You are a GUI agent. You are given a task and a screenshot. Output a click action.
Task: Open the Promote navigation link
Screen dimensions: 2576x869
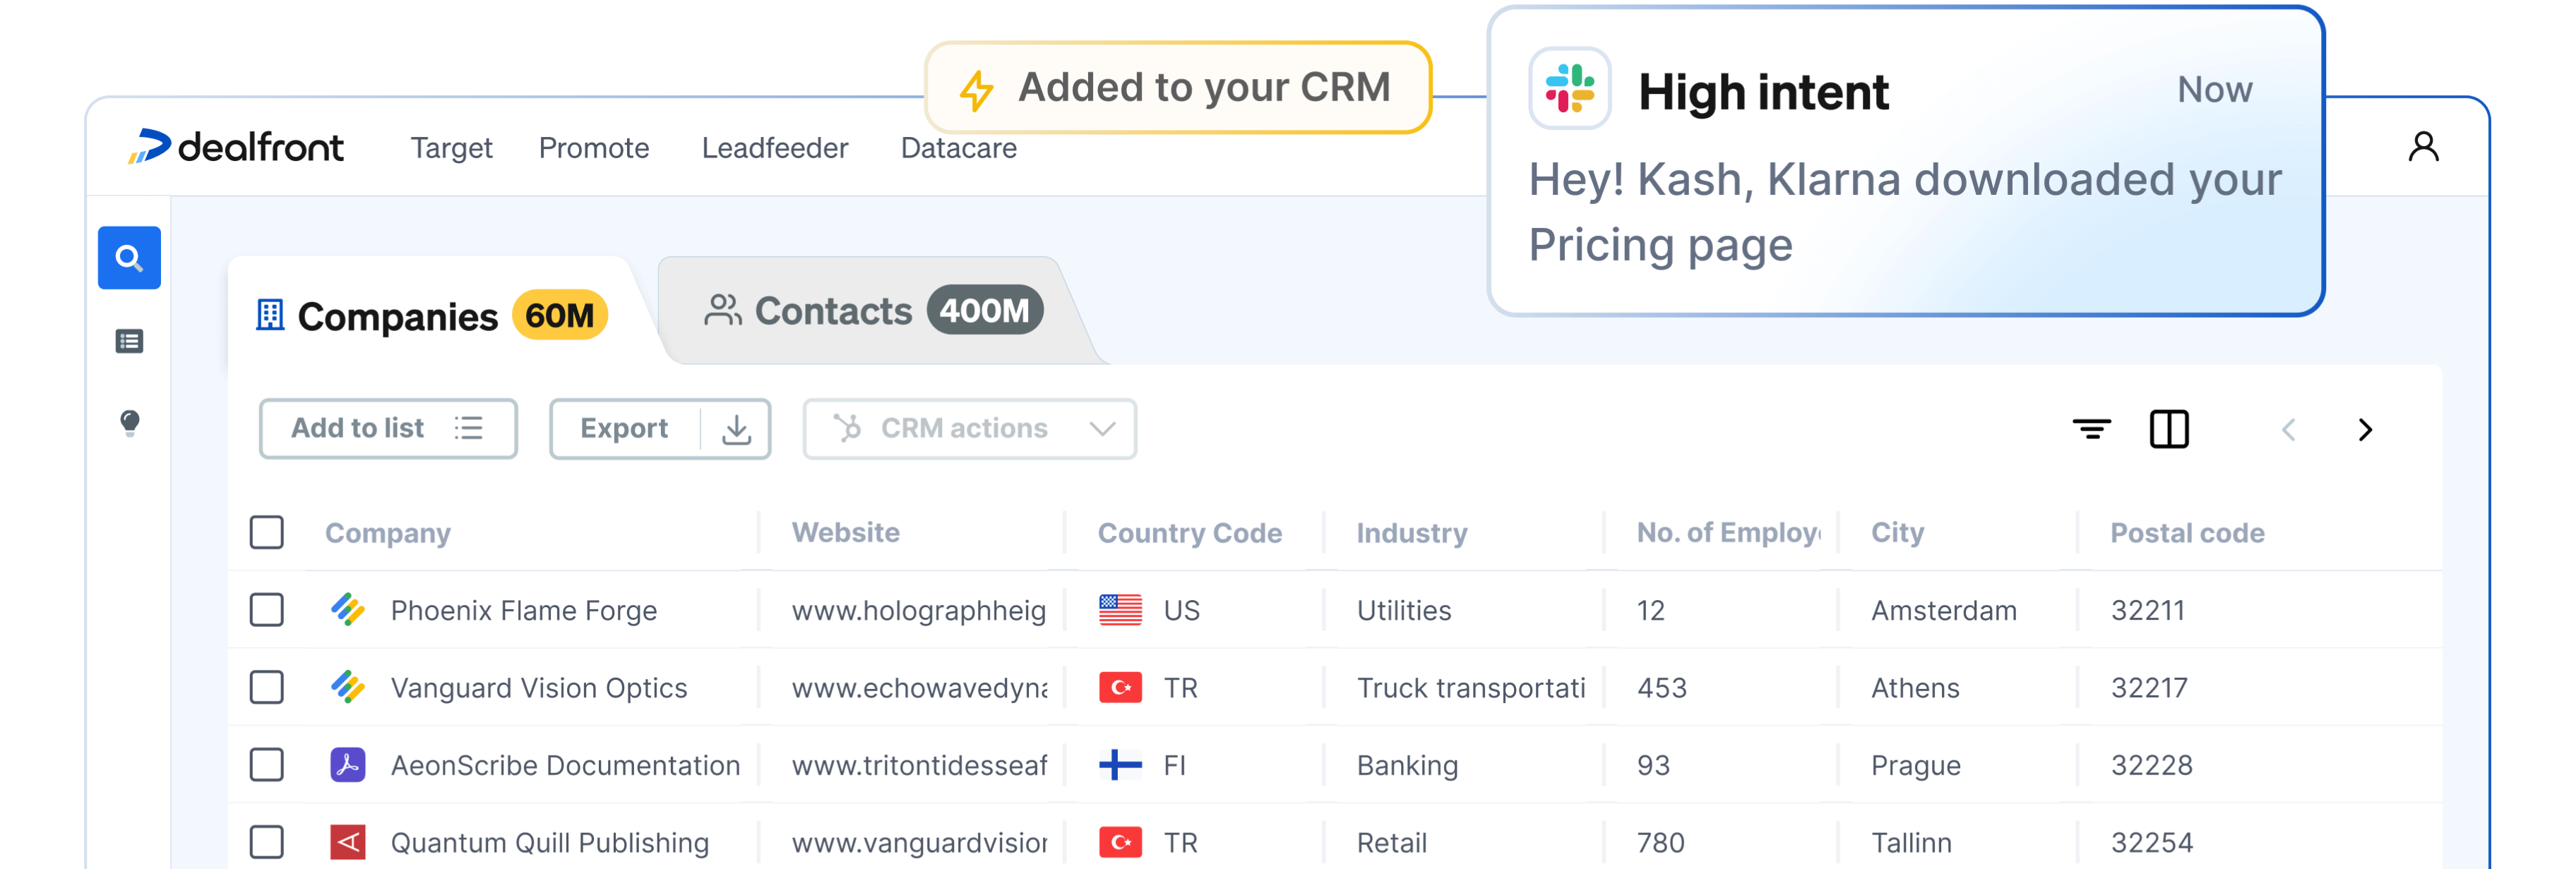point(594,148)
